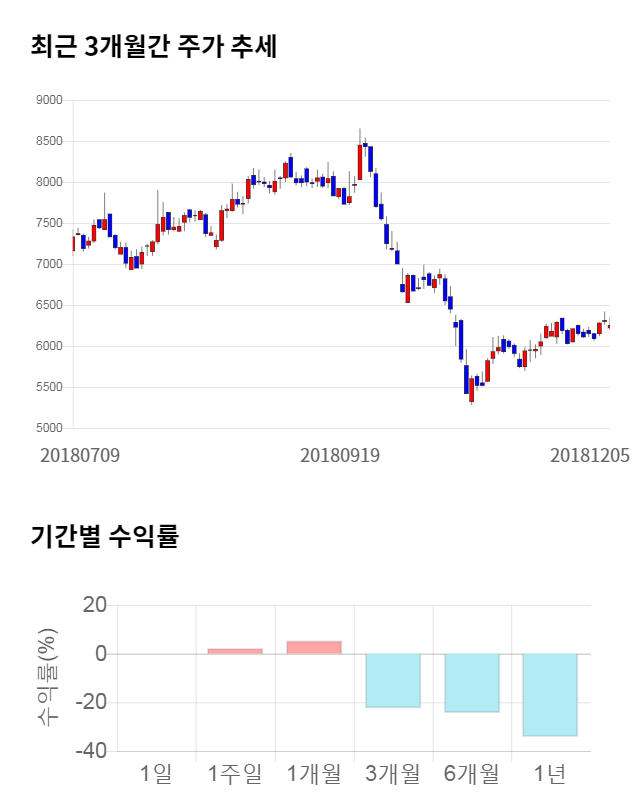Click the 9000 price axis label
Screen dimensions: 640x810
point(50,100)
